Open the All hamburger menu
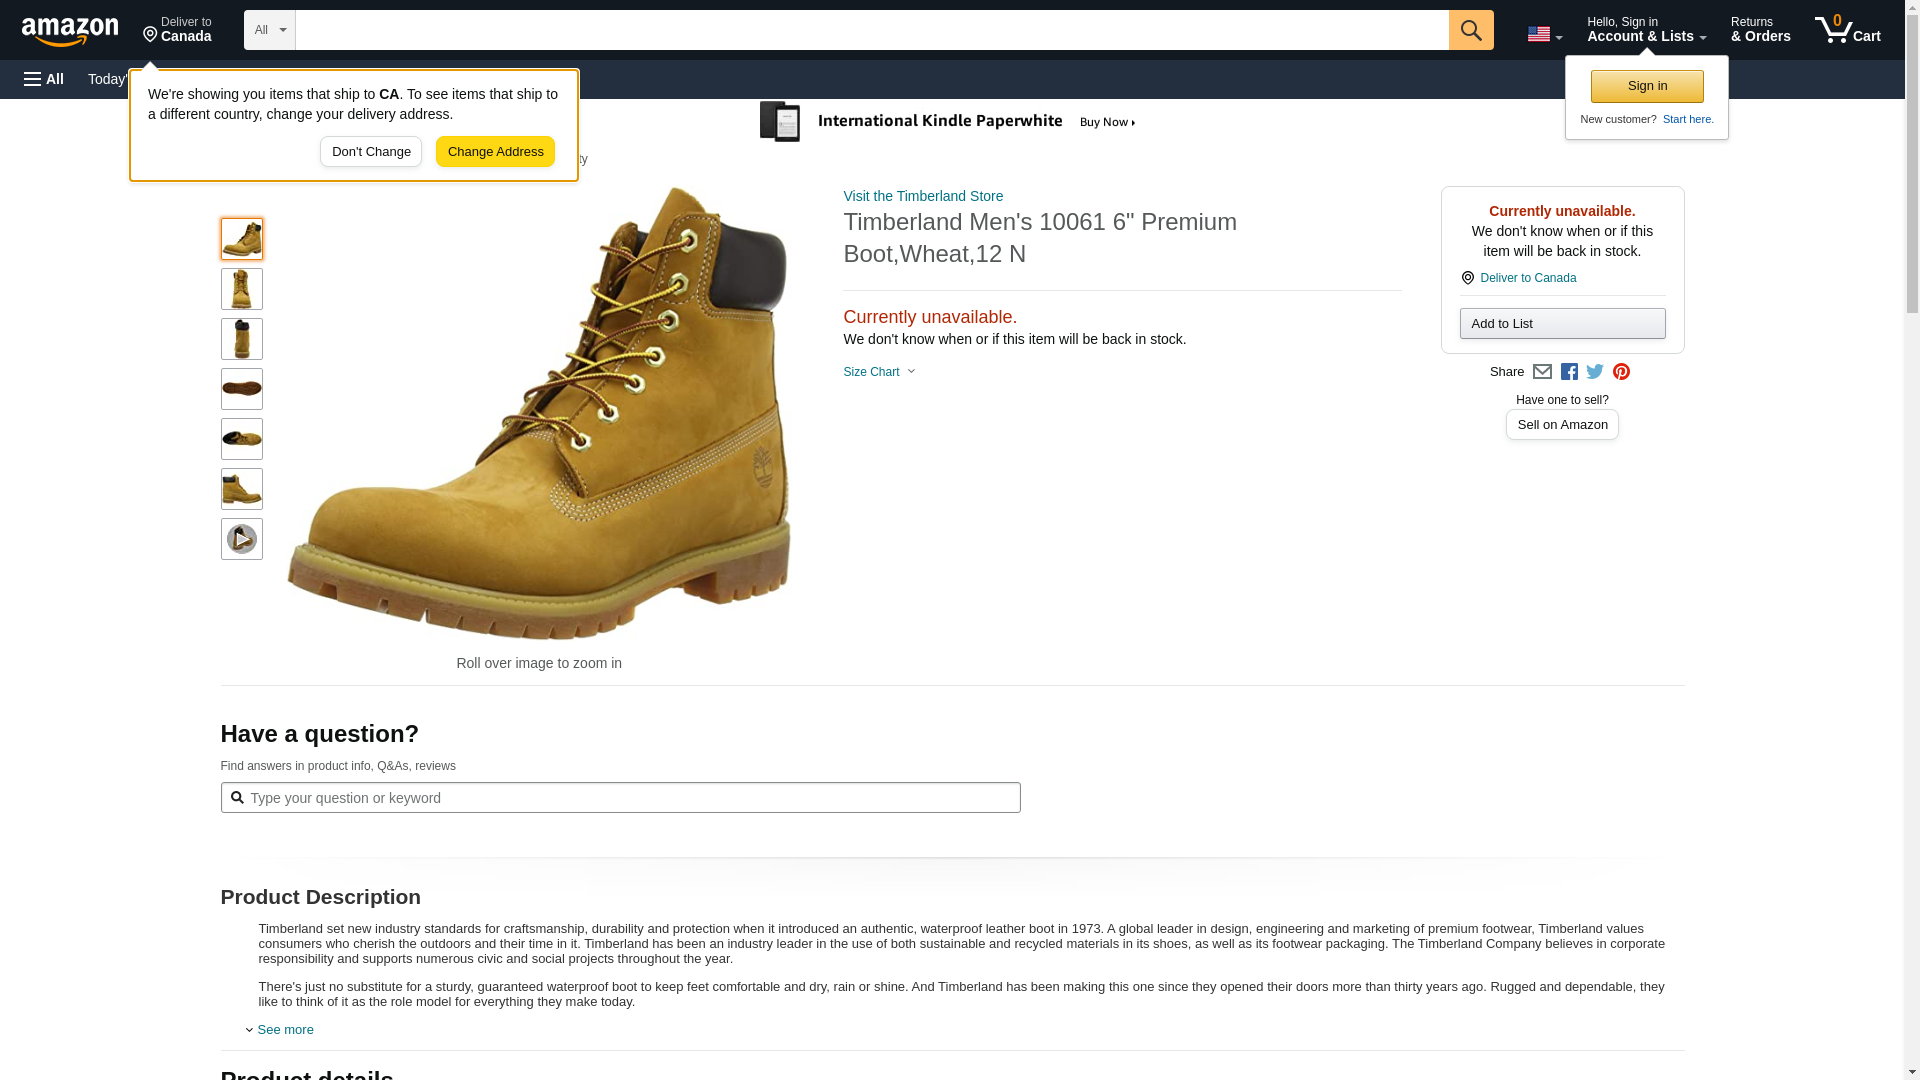The image size is (1920, 1080). click(x=44, y=79)
